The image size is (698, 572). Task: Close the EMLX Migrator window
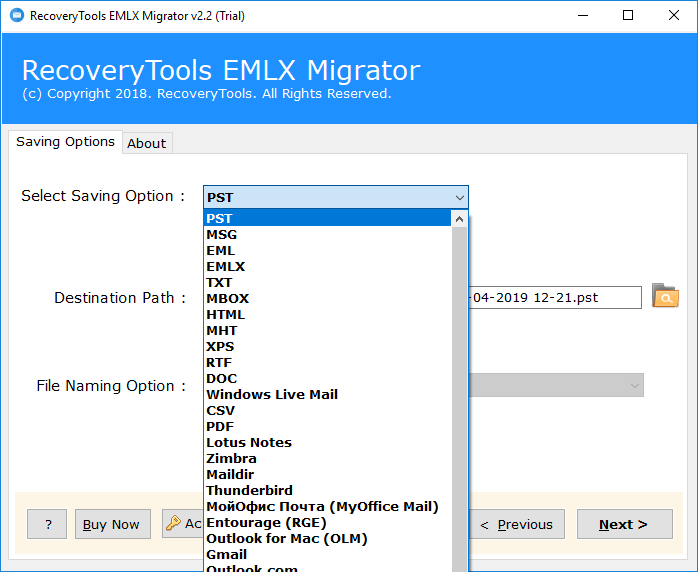[674, 16]
